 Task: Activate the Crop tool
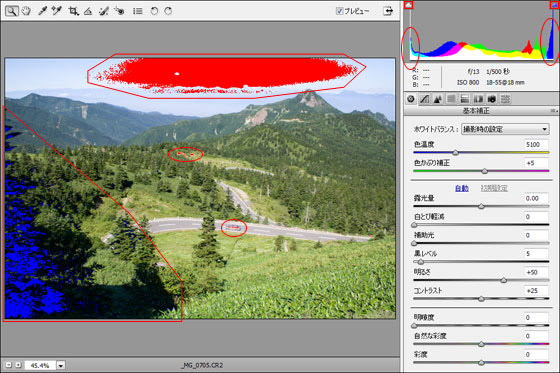74,11
